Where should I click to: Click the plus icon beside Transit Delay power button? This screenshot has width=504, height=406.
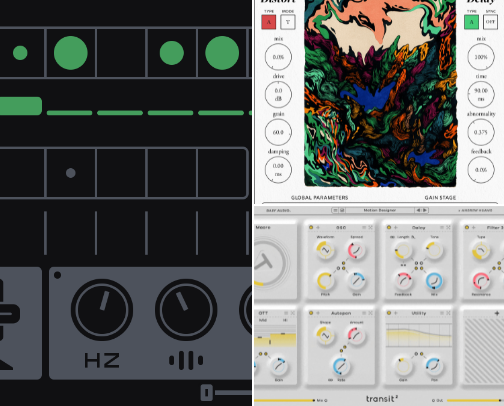click(x=396, y=227)
